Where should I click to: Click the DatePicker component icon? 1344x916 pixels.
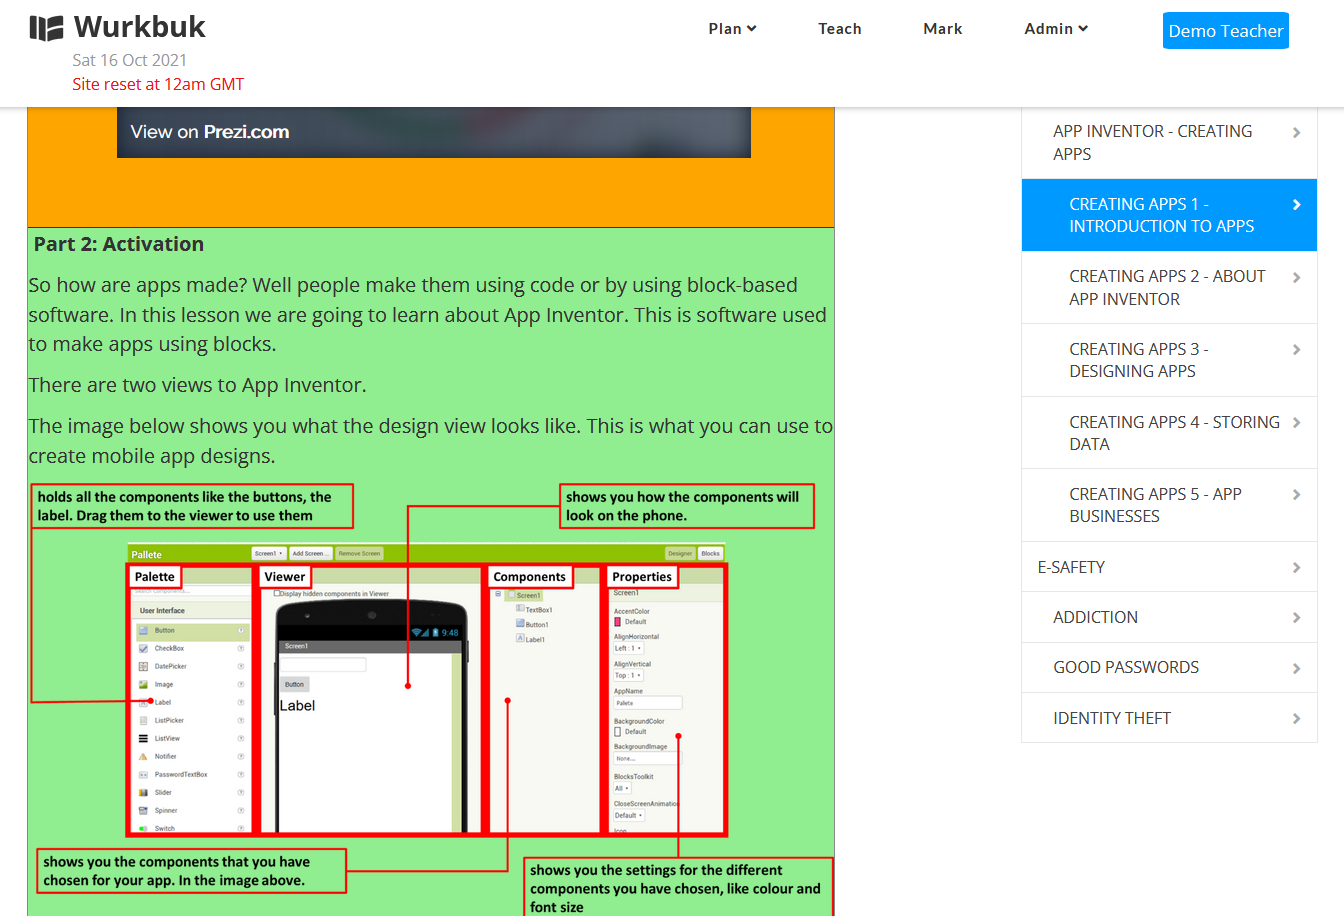[x=143, y=666]
